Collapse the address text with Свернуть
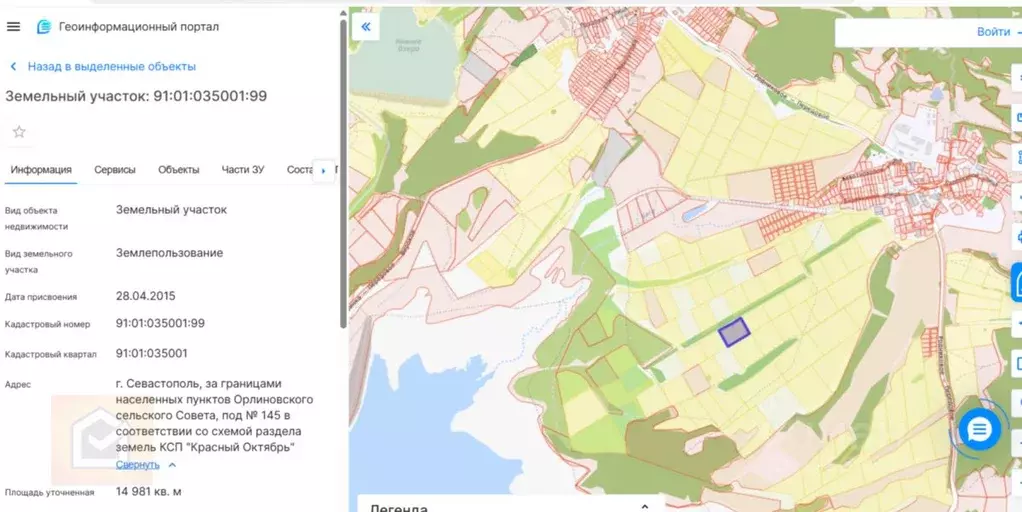 click(137, 465)
